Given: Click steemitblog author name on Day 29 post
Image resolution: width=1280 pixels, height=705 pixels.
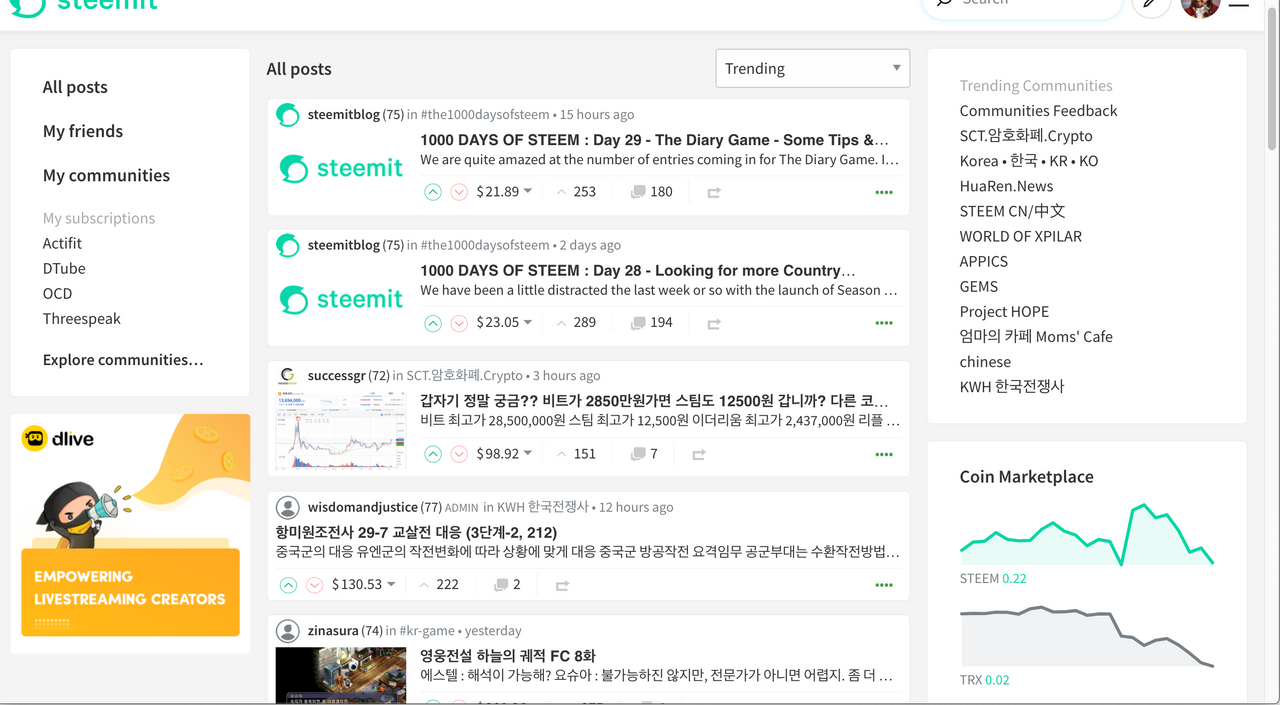Looking at the screenshot, I should [344, 115].
